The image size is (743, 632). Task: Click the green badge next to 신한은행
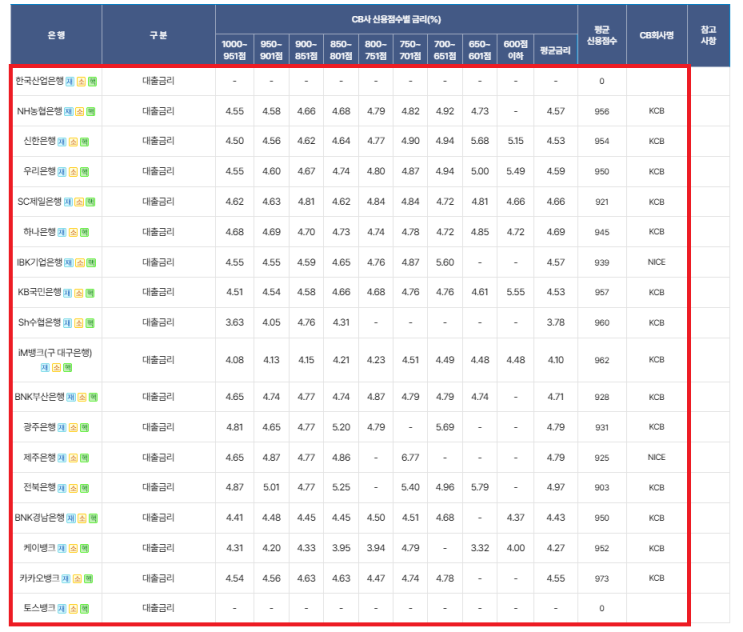(x=84, y=142)
